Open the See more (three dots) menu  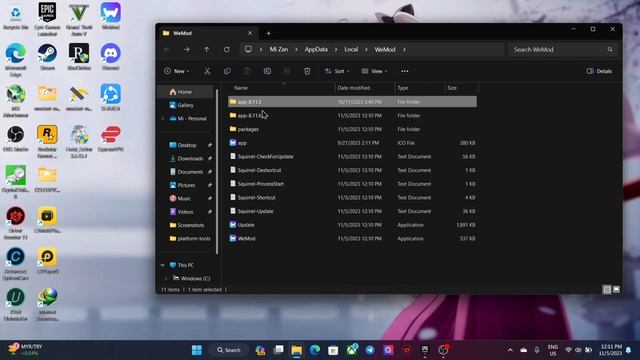[404, 71]
